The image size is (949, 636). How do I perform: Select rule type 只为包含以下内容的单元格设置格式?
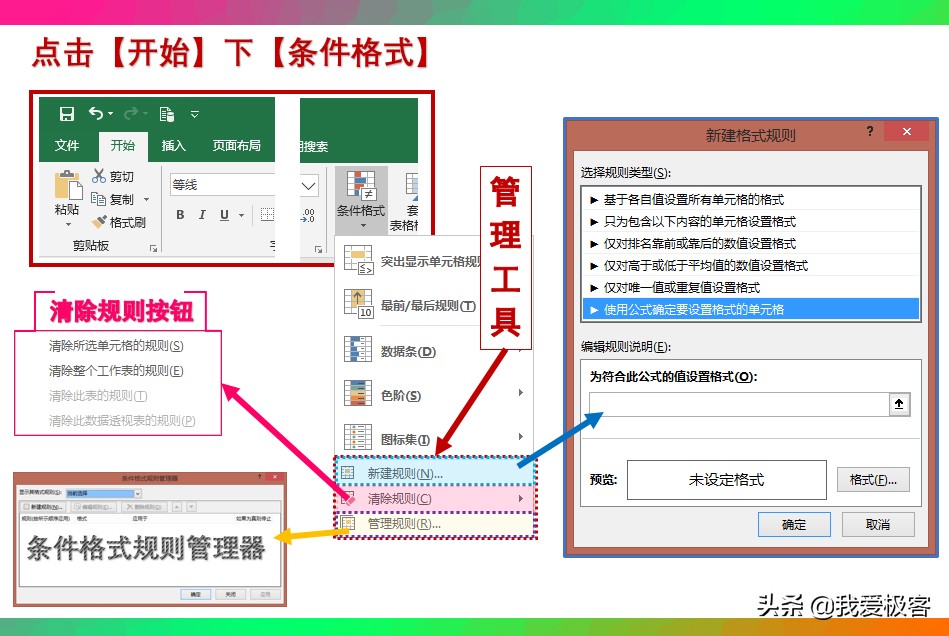(x=750, y=221)
